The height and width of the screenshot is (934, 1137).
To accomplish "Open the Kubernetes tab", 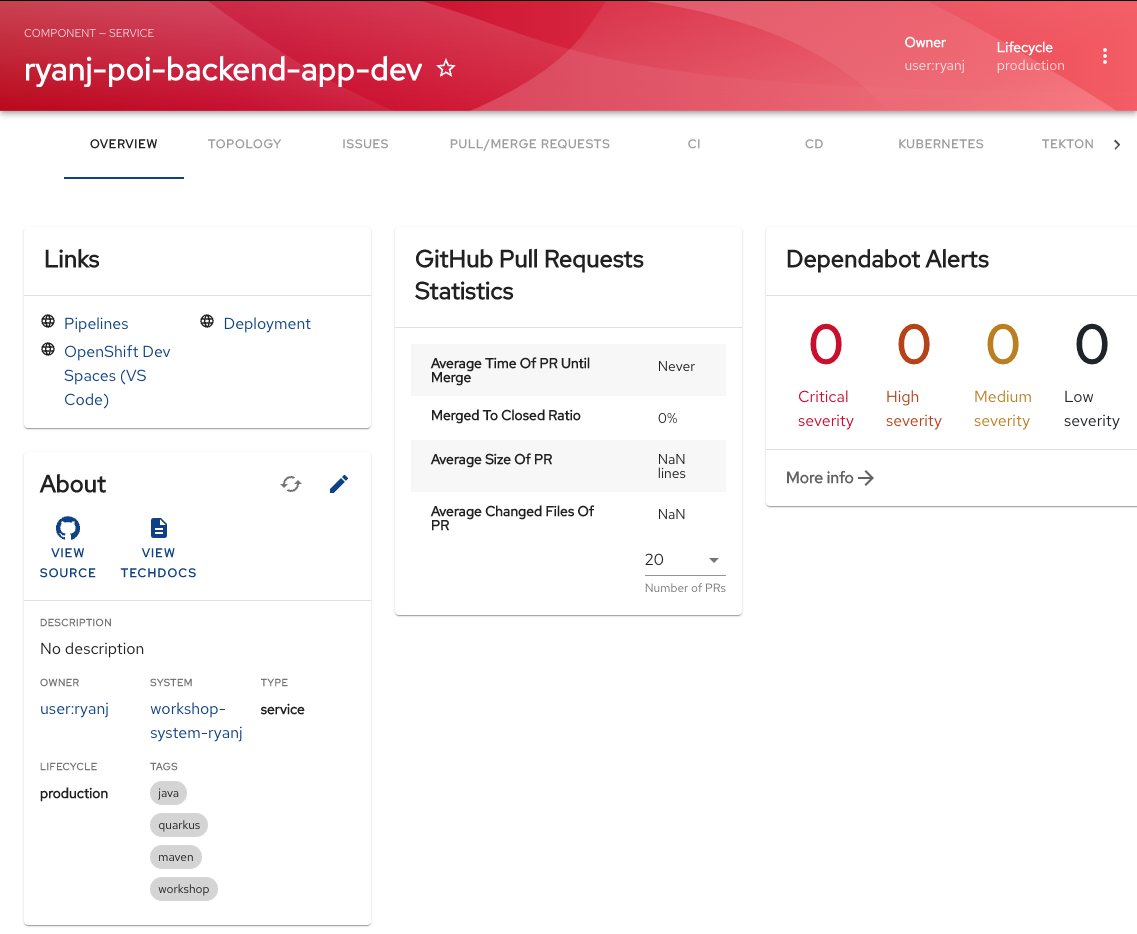I will [940, 144].
